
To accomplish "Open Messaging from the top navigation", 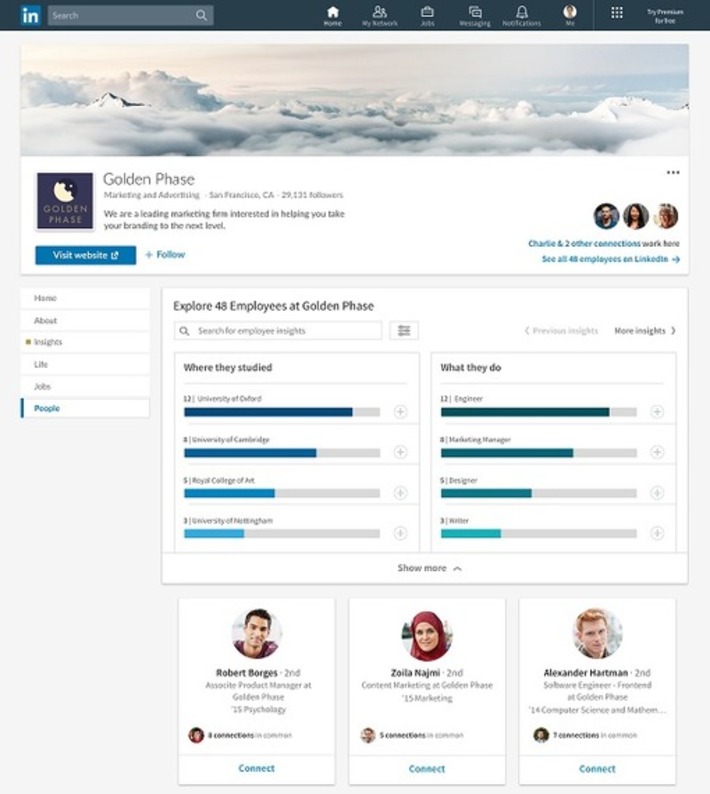I will pyautogui.click(x=475, y=16).
